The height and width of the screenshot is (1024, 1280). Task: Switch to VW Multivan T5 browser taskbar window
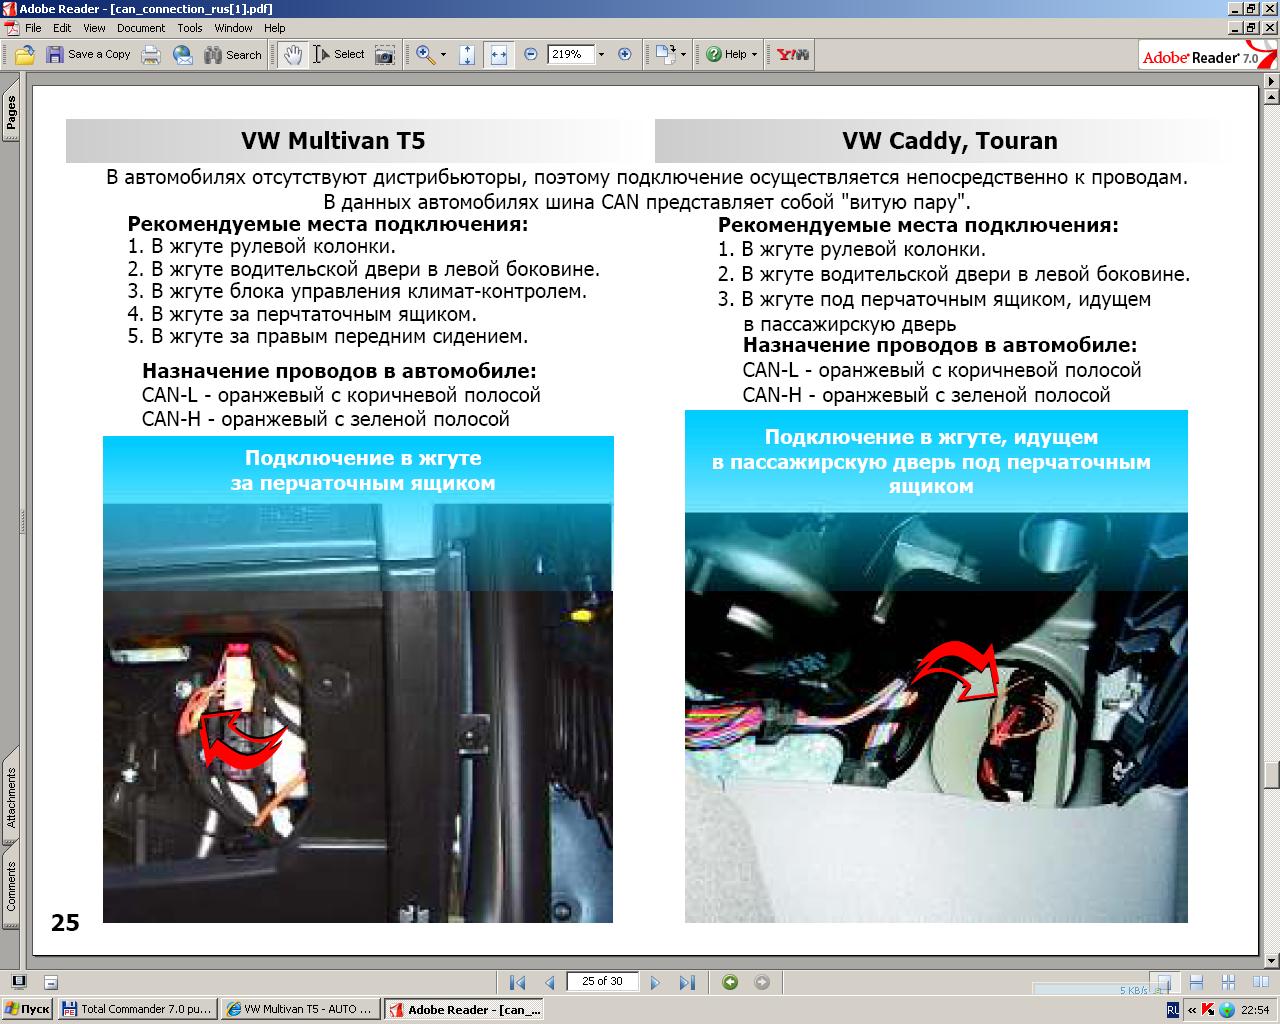pyautogui.click(x=300, y=1009)
